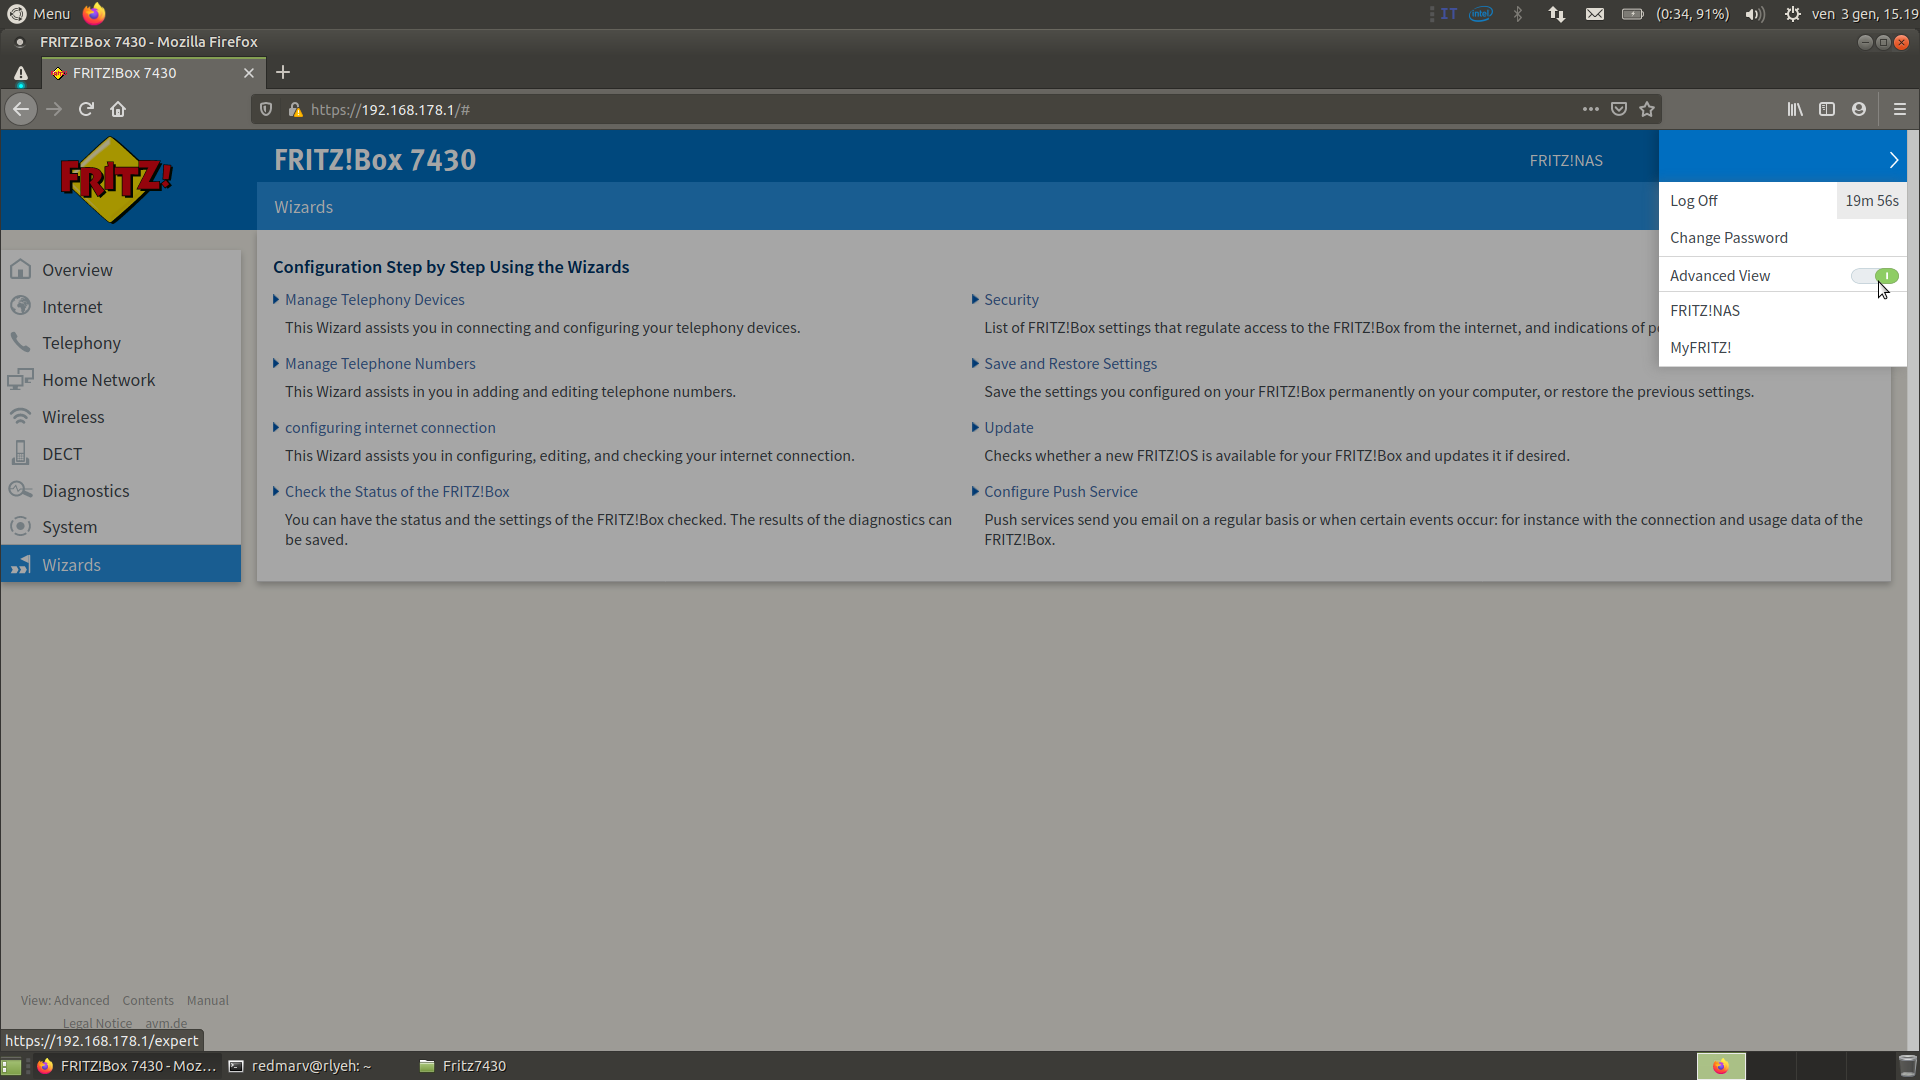Viewport: 1920px width, 1080px height.
Task: Click tracking protection shield icon
Action: 266,109
